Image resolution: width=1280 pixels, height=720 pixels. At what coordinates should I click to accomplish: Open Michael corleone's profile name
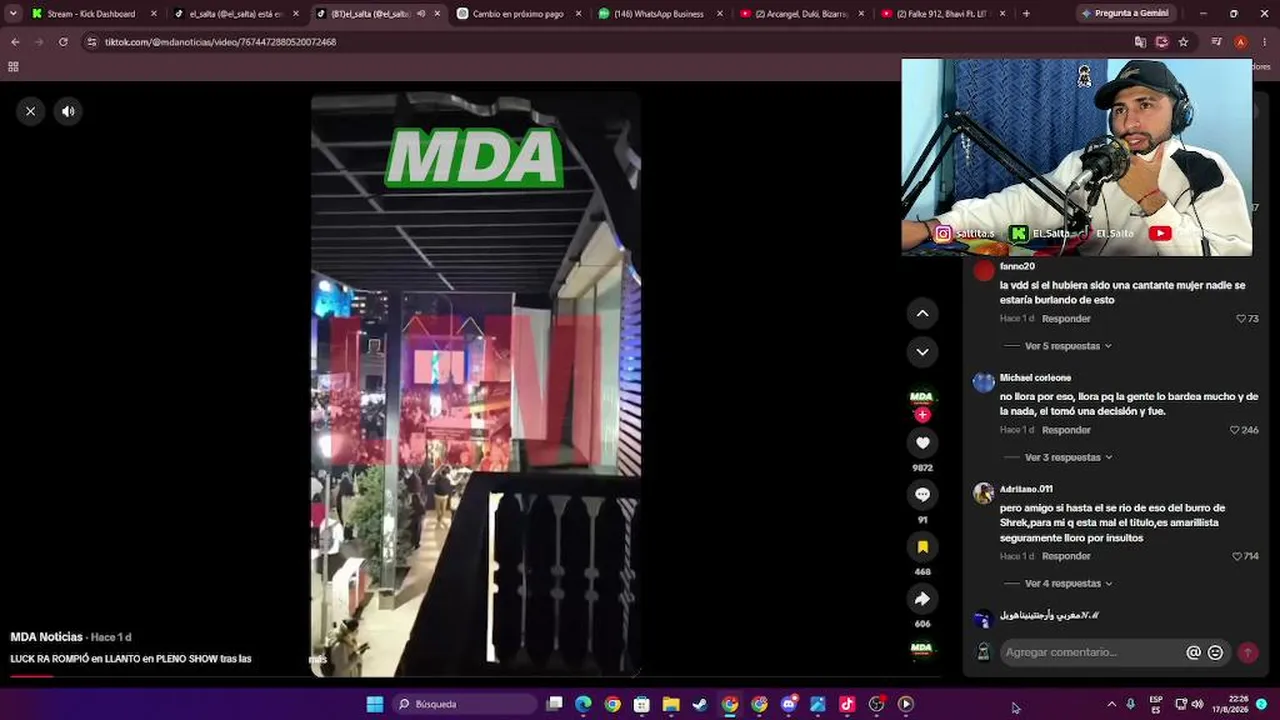1035,378
